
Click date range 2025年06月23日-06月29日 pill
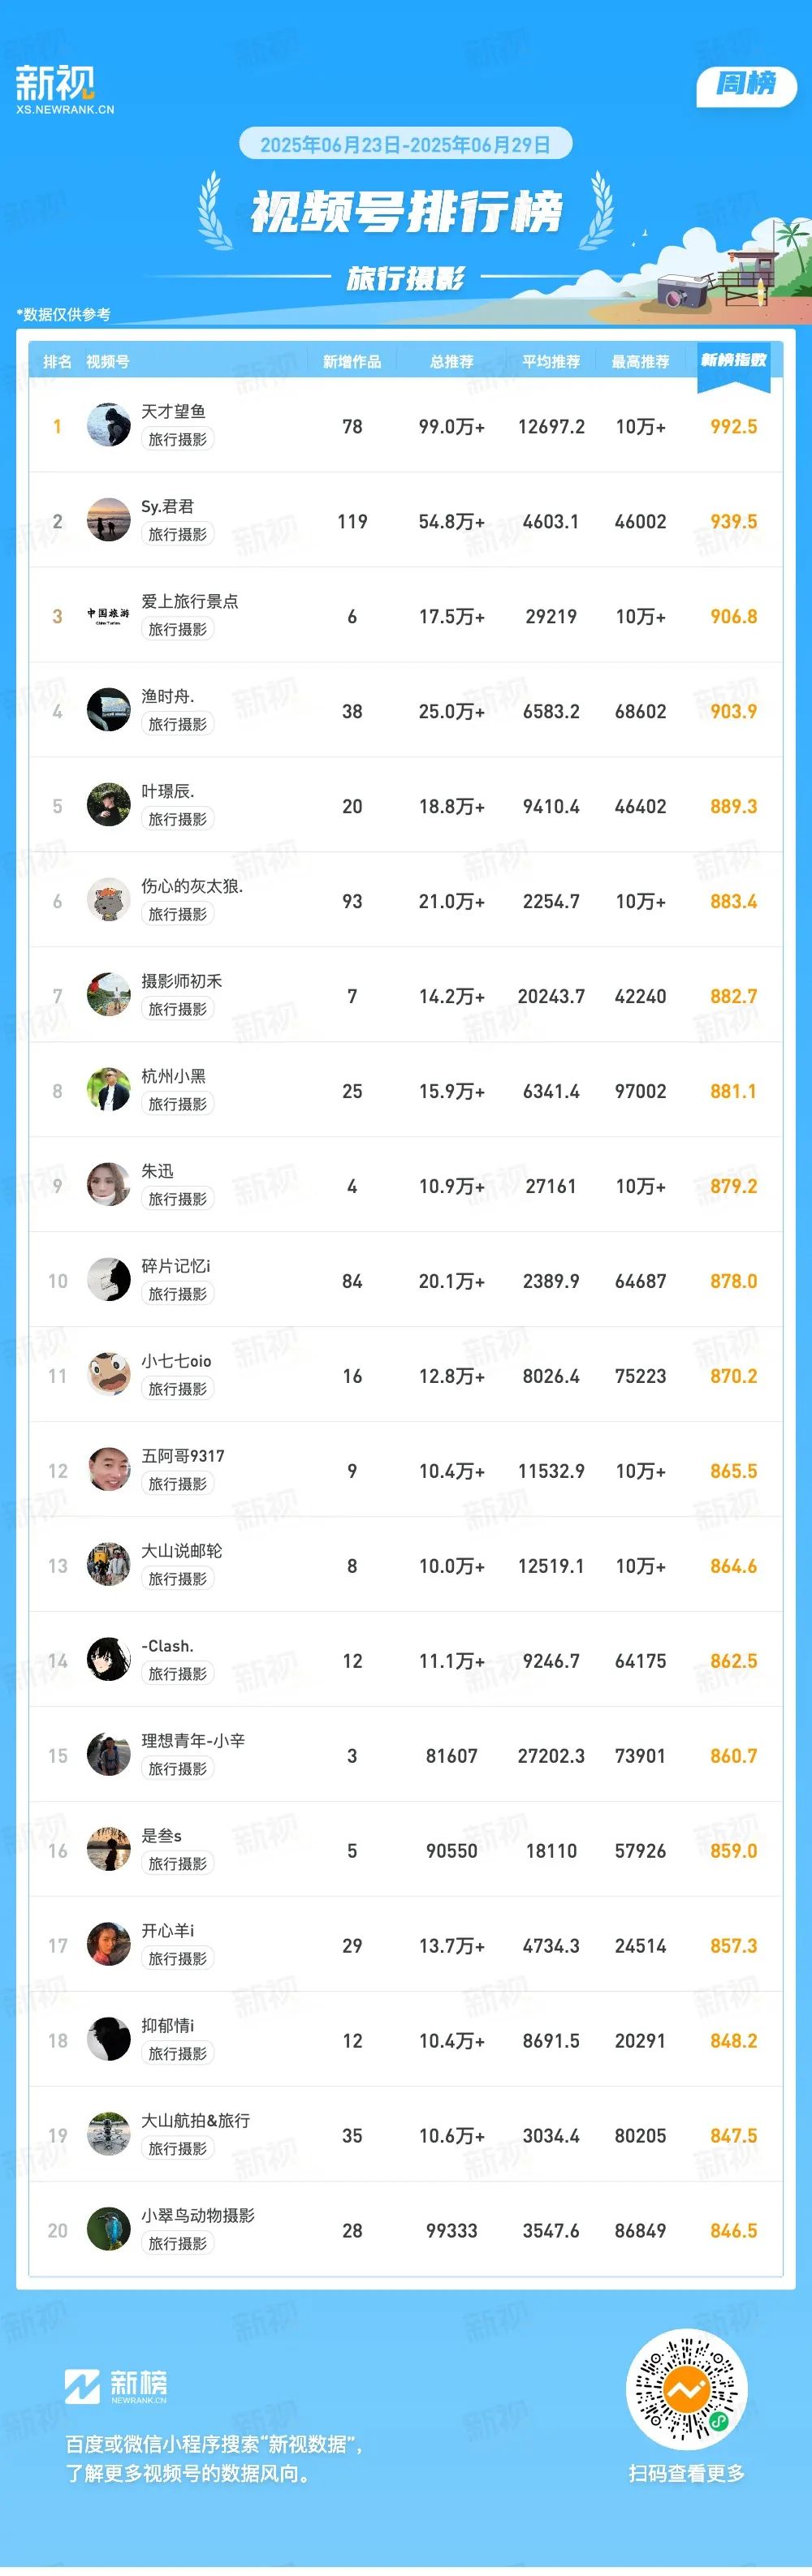pos(405,144)
